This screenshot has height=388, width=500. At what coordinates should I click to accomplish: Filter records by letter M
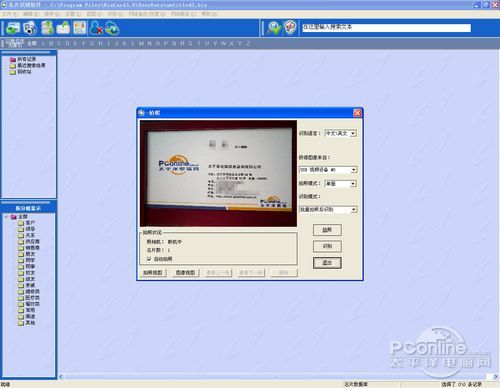141,43
